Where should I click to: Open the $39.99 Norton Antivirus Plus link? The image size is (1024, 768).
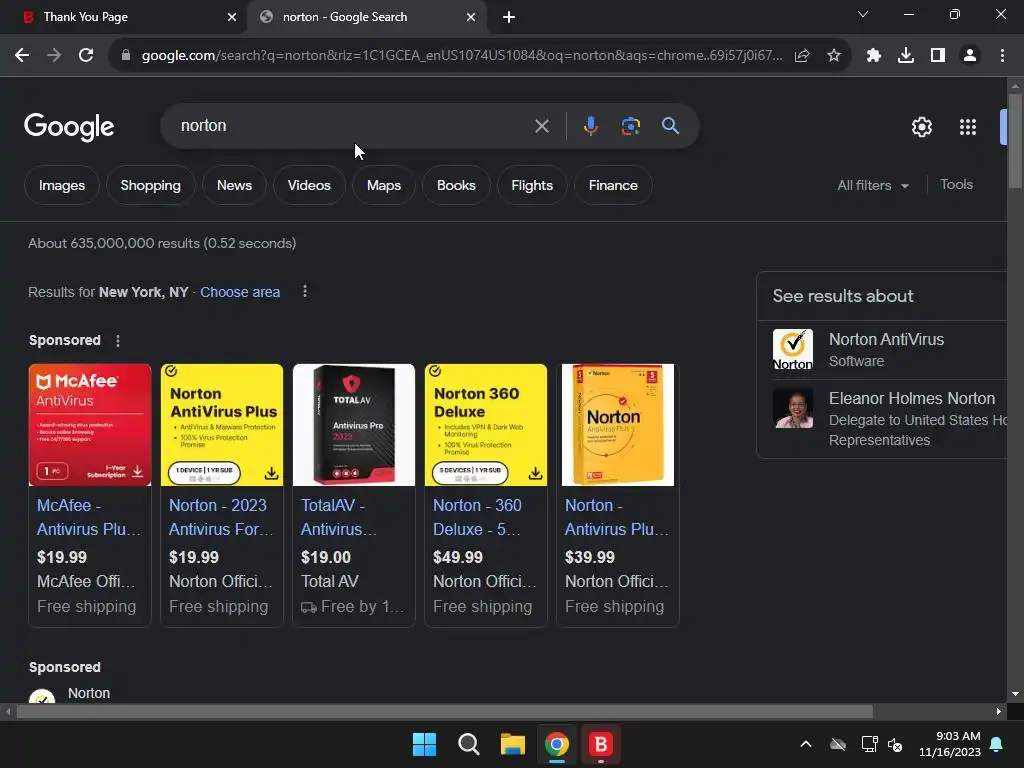616,517
